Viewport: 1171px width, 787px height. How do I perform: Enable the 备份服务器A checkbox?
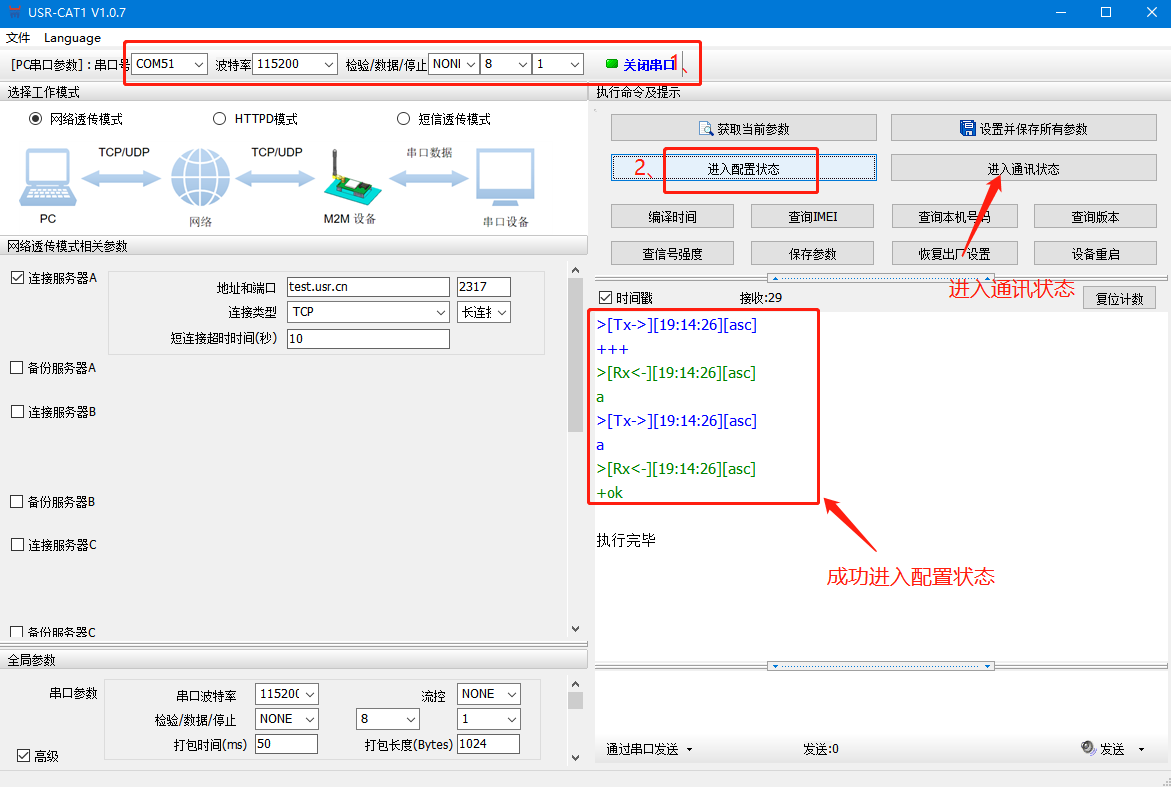[x=17, y=368]
